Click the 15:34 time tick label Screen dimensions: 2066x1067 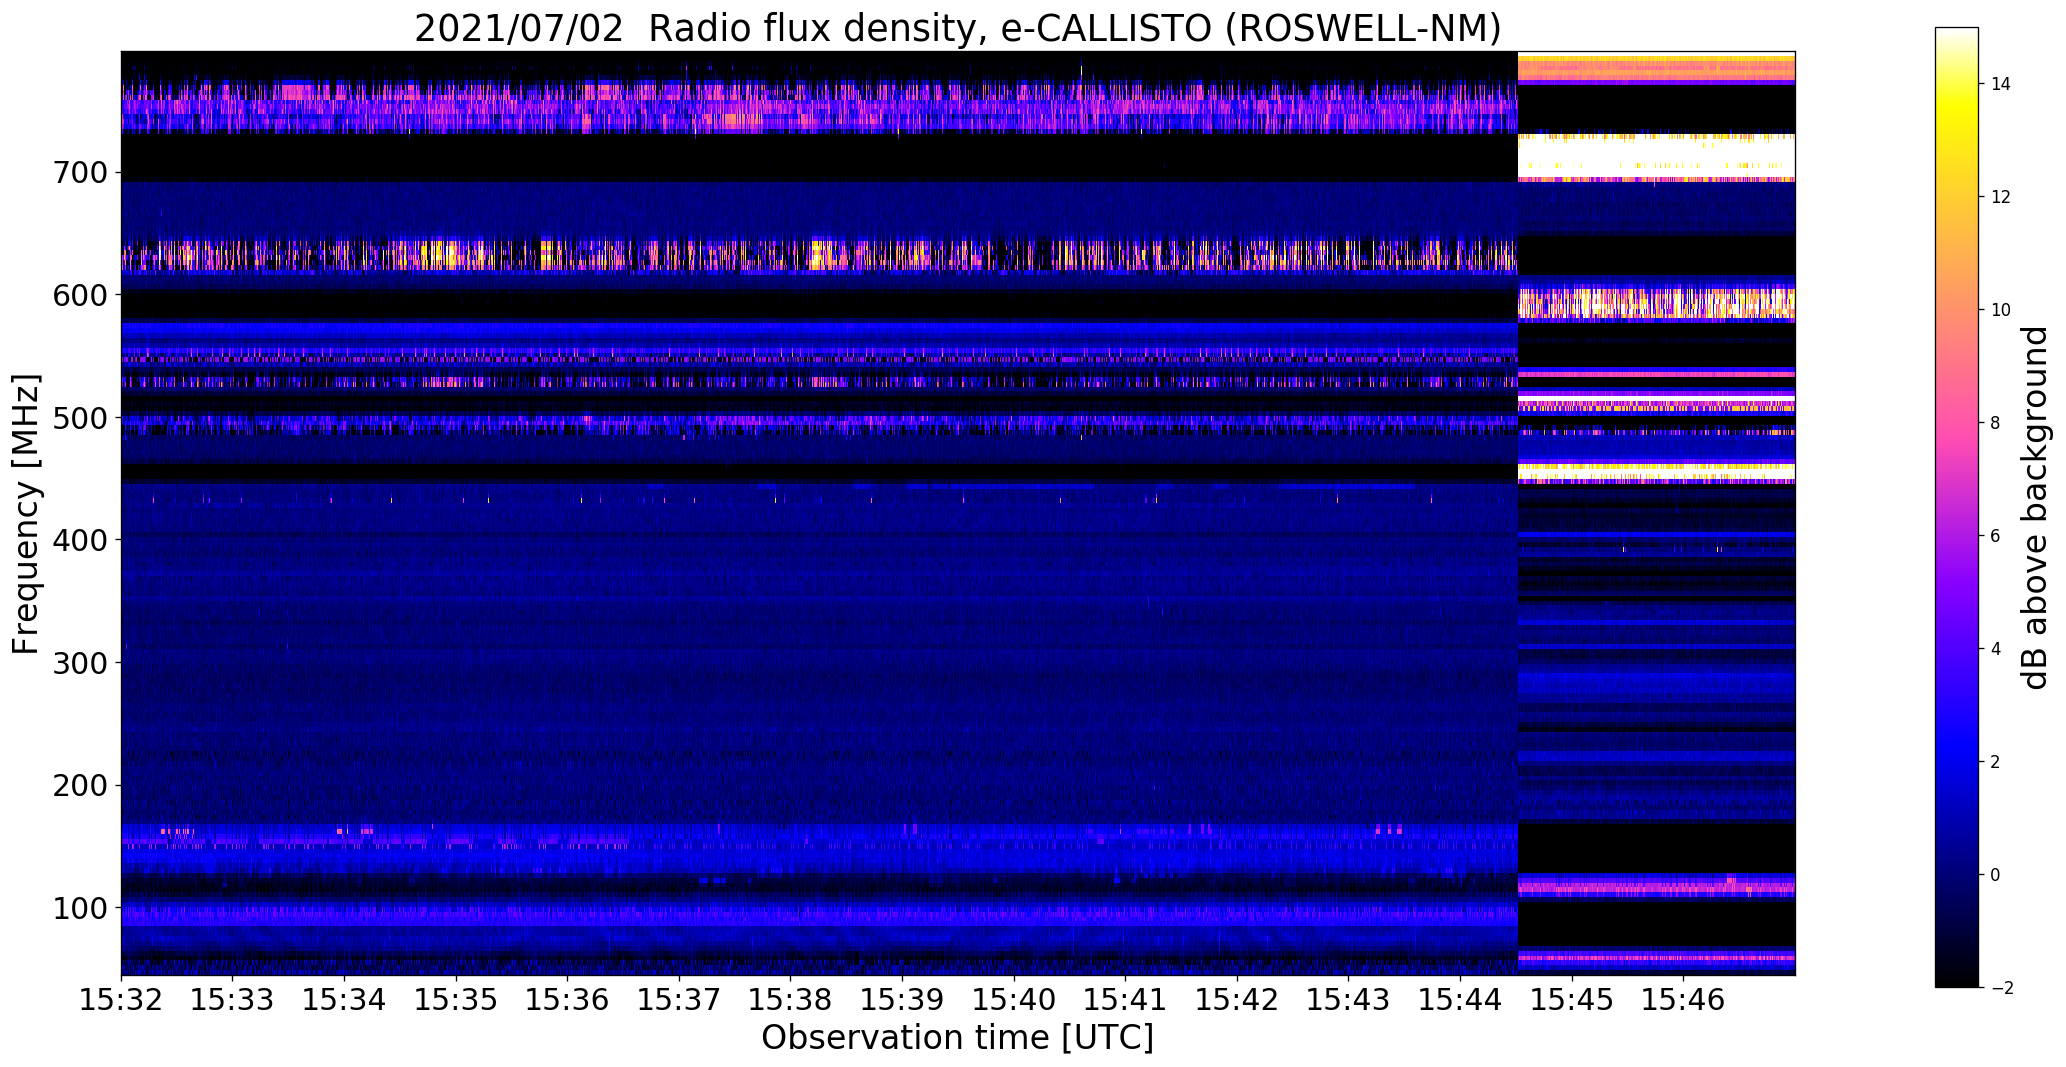click(x=344, y=999)
